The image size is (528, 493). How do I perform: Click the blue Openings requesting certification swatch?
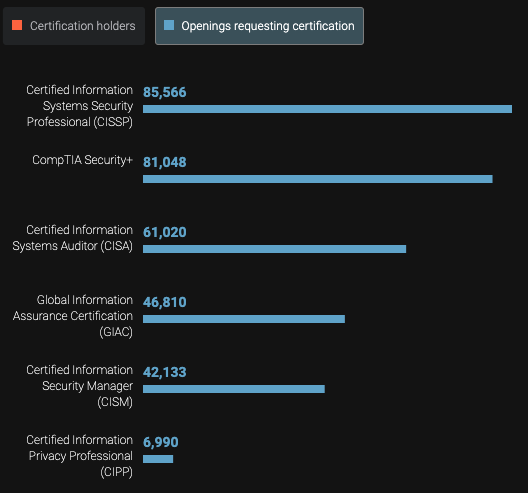[169, 25]
